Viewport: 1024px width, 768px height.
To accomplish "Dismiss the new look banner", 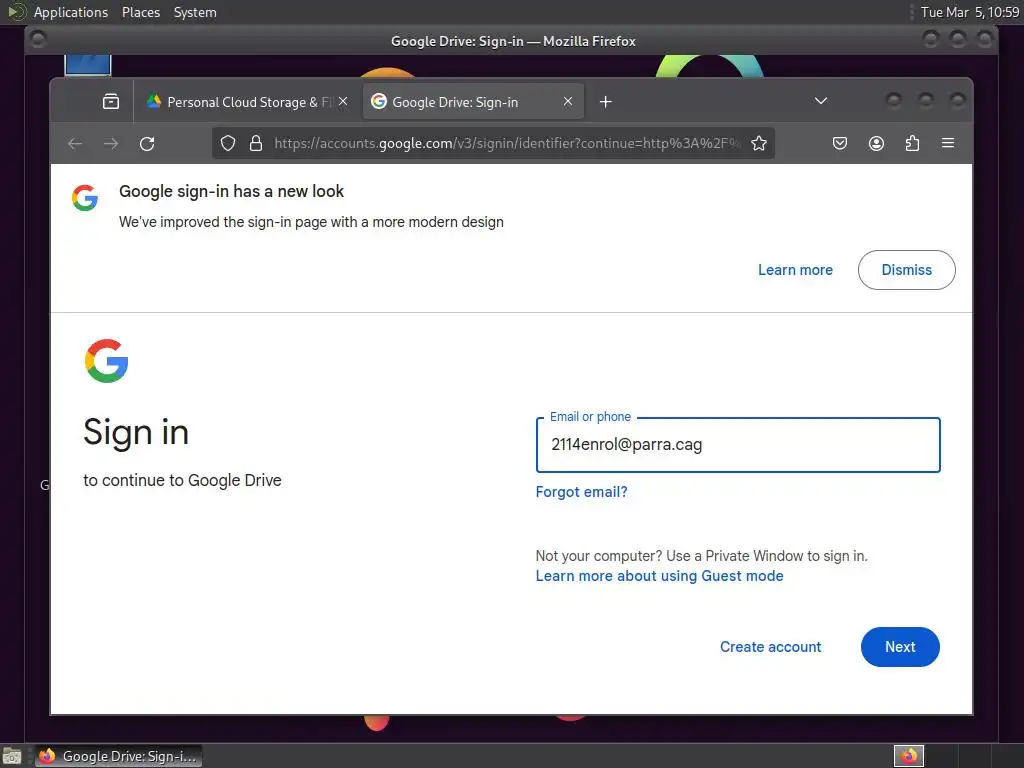I will [906, 270].
